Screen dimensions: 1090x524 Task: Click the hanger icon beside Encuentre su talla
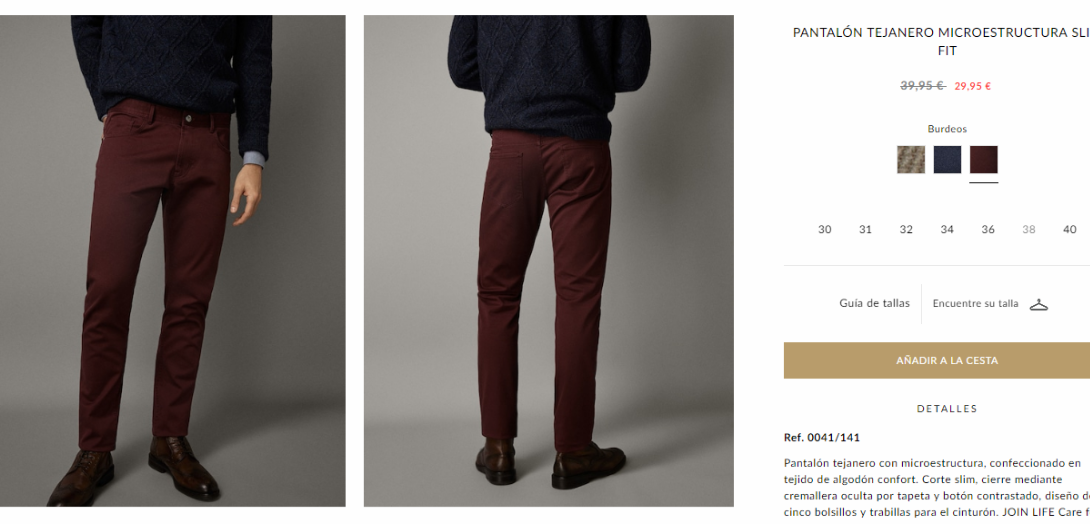1039,304
